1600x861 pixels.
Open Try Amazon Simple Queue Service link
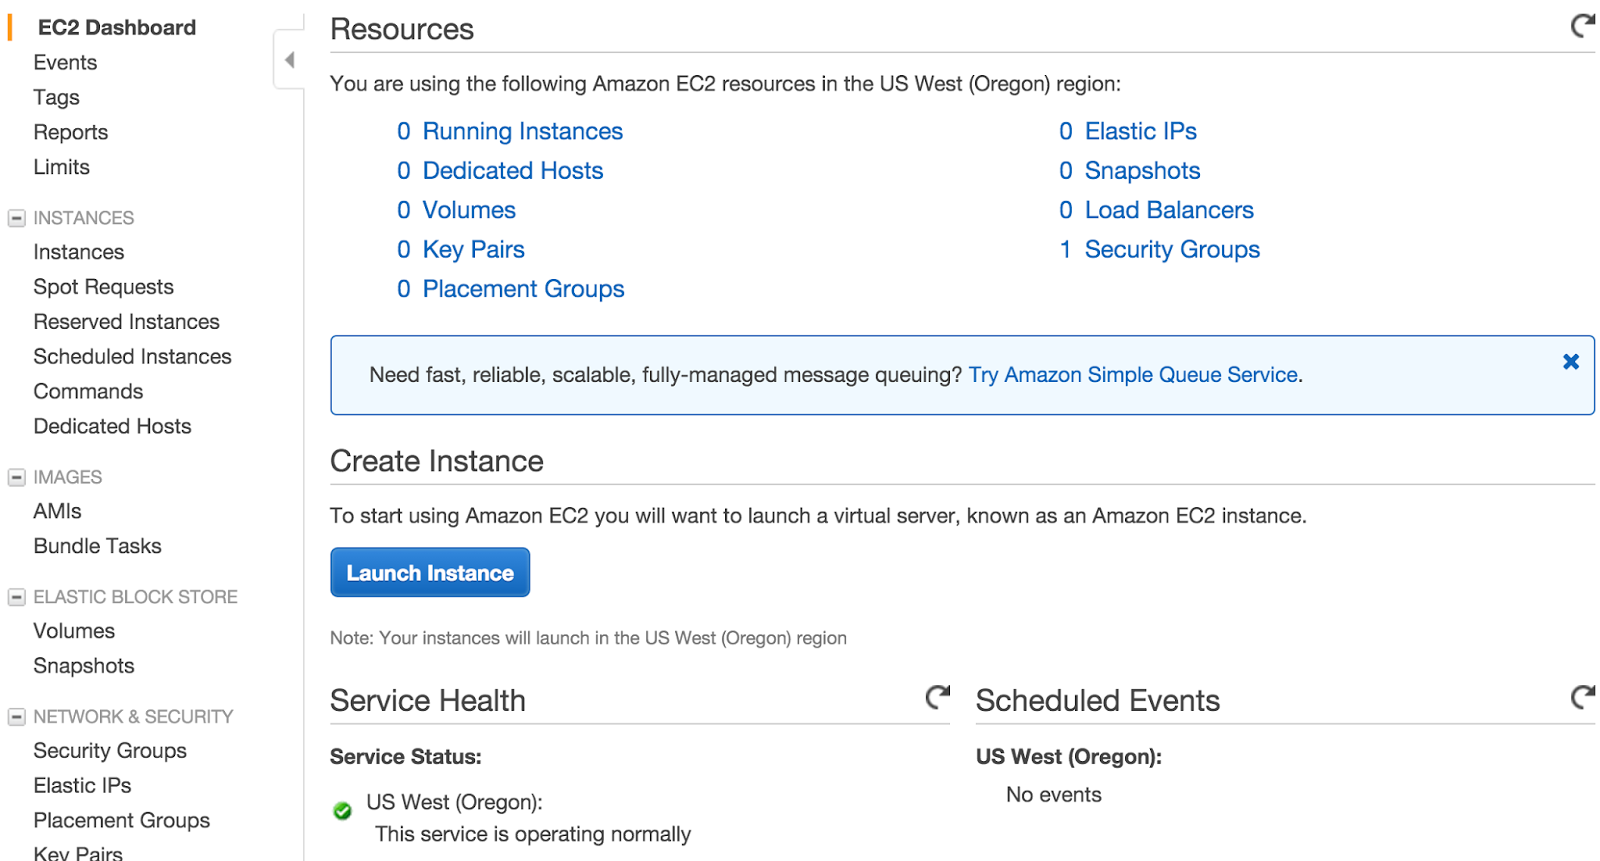tap(1133, 375)
